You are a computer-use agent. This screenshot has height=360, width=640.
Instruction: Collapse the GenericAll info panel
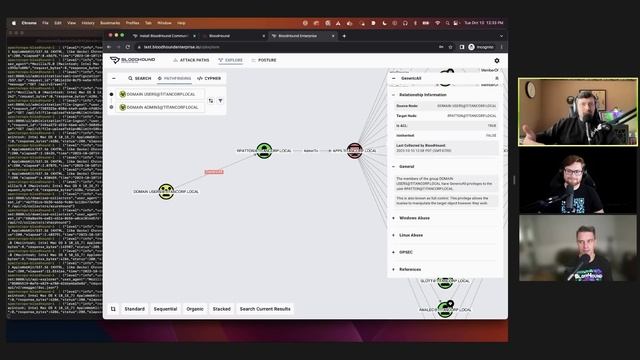394,78
